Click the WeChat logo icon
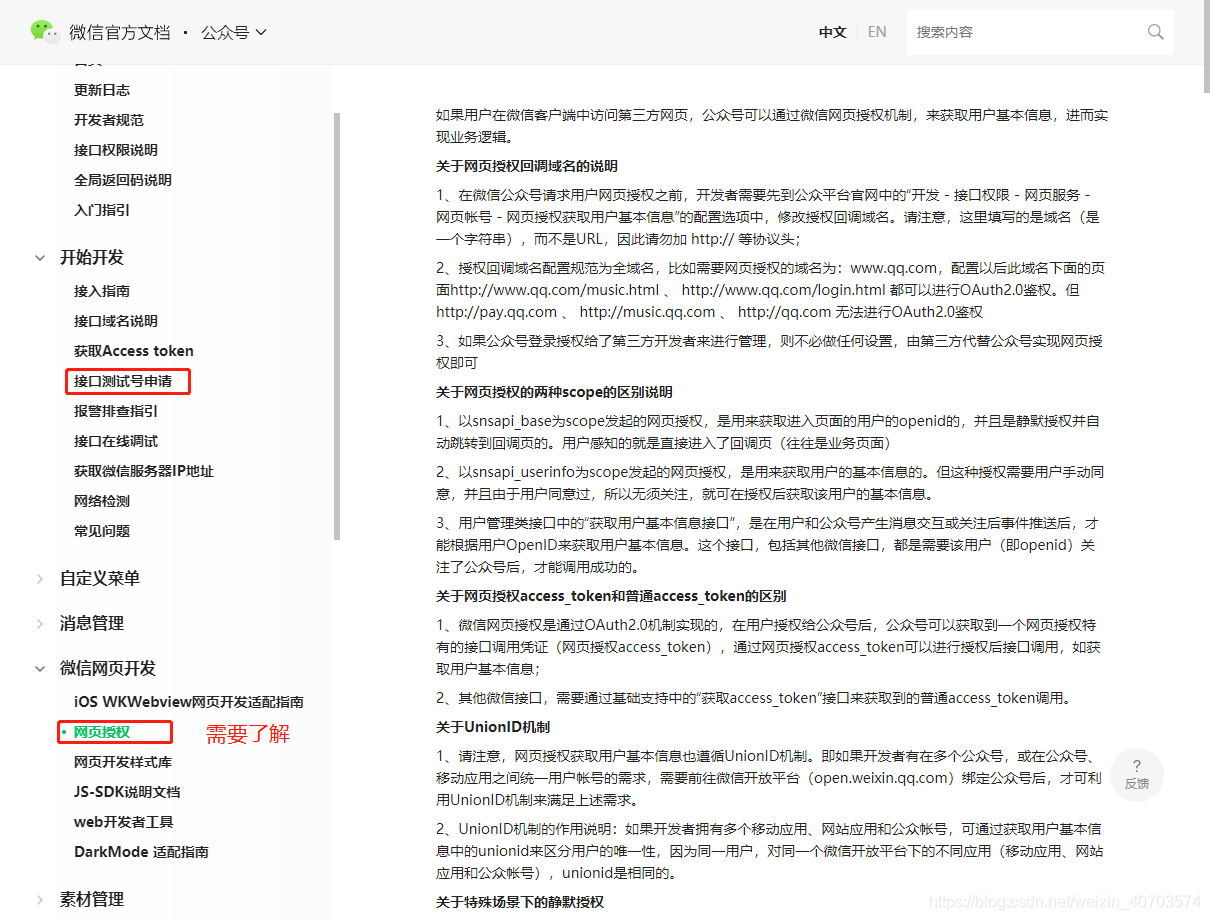 45,32
